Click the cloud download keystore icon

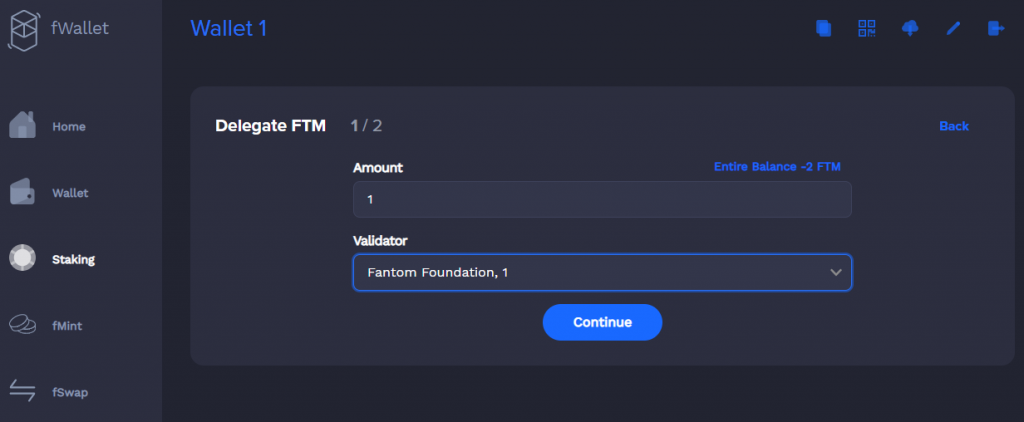pos(910,28)
